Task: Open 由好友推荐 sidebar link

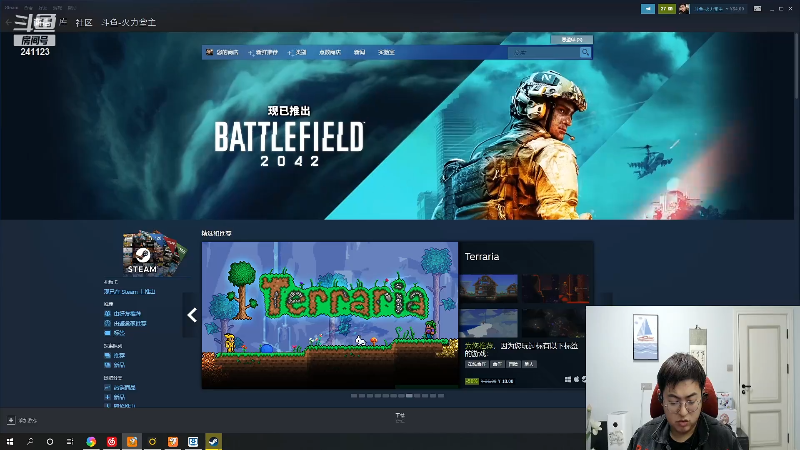Action: click(x=127, y=314)
